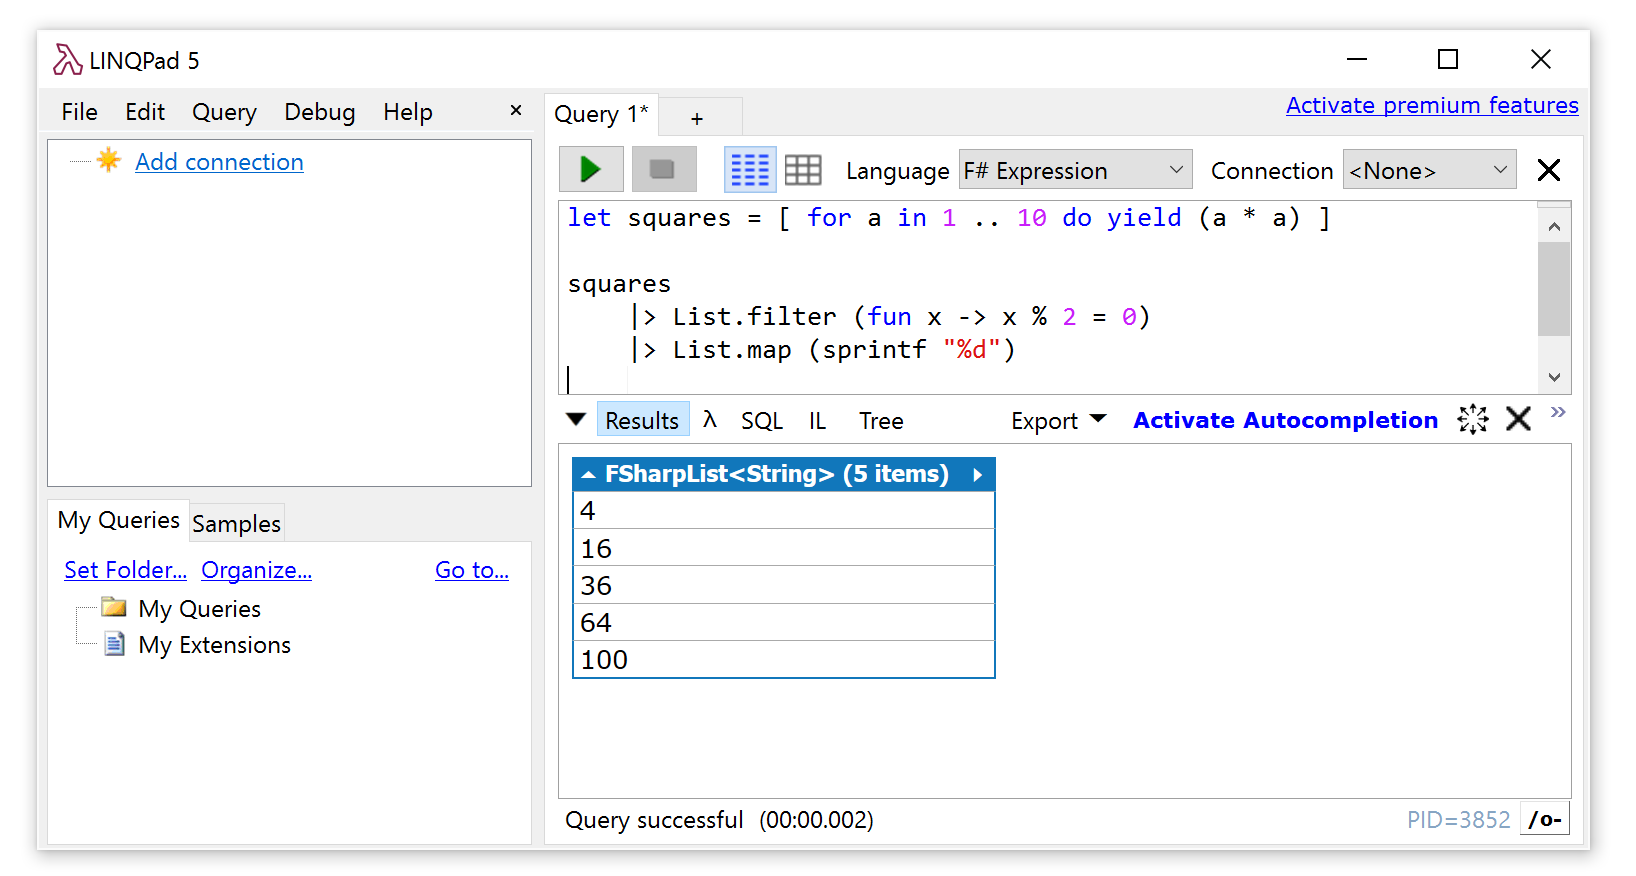This screenshot has height=876, width=1636.
Task: Click the List.map code line in editor
Action: (823, 350)
